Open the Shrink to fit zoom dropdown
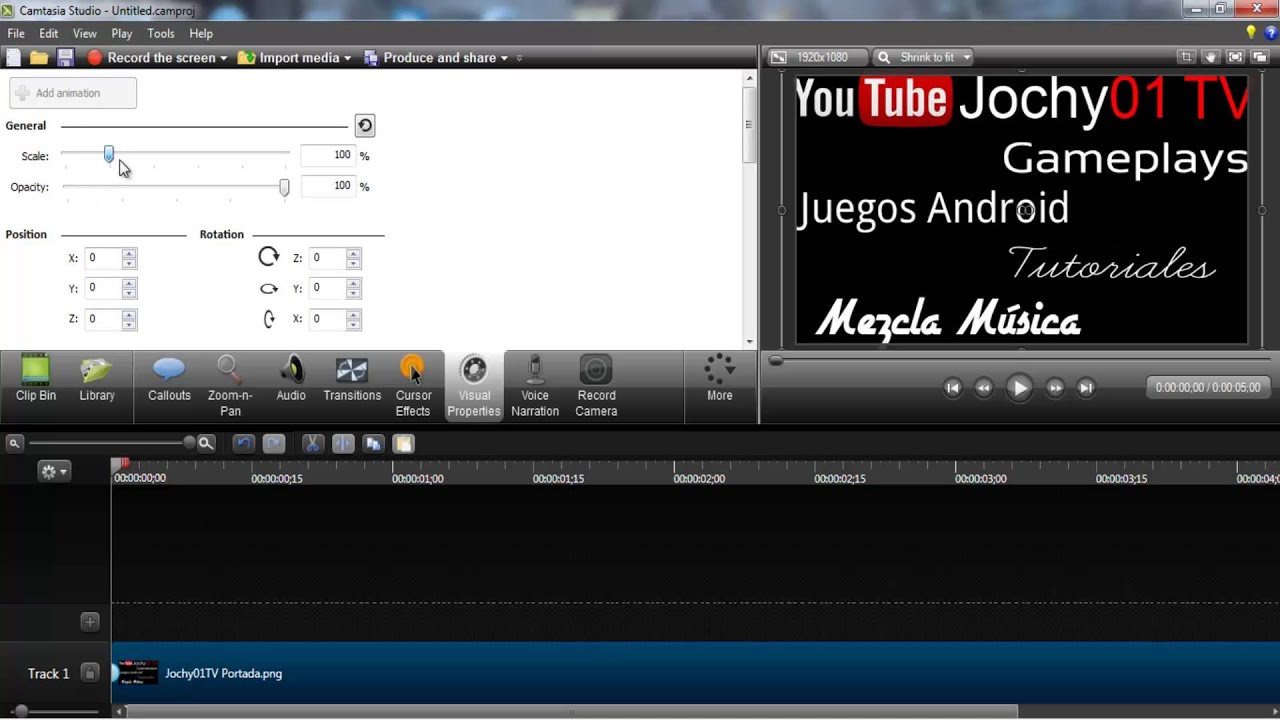The image size is (1280, 720). coord(924,57)
